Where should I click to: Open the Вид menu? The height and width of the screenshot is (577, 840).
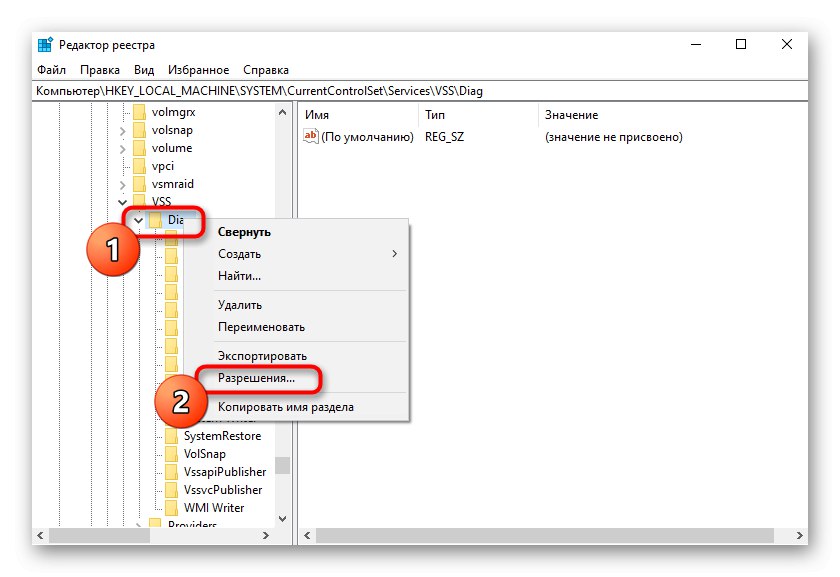point(144,70)
